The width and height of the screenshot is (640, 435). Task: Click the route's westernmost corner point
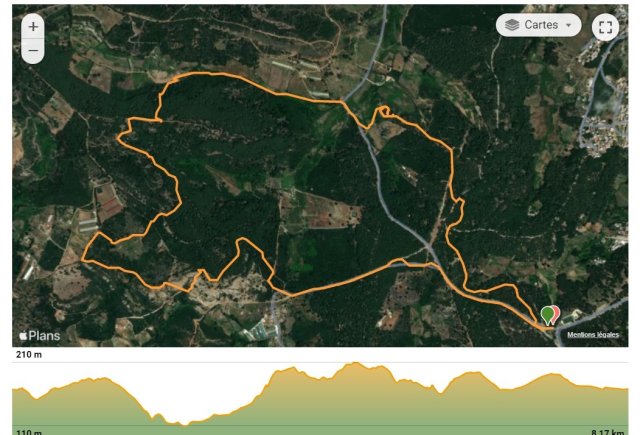pos(83,260)
